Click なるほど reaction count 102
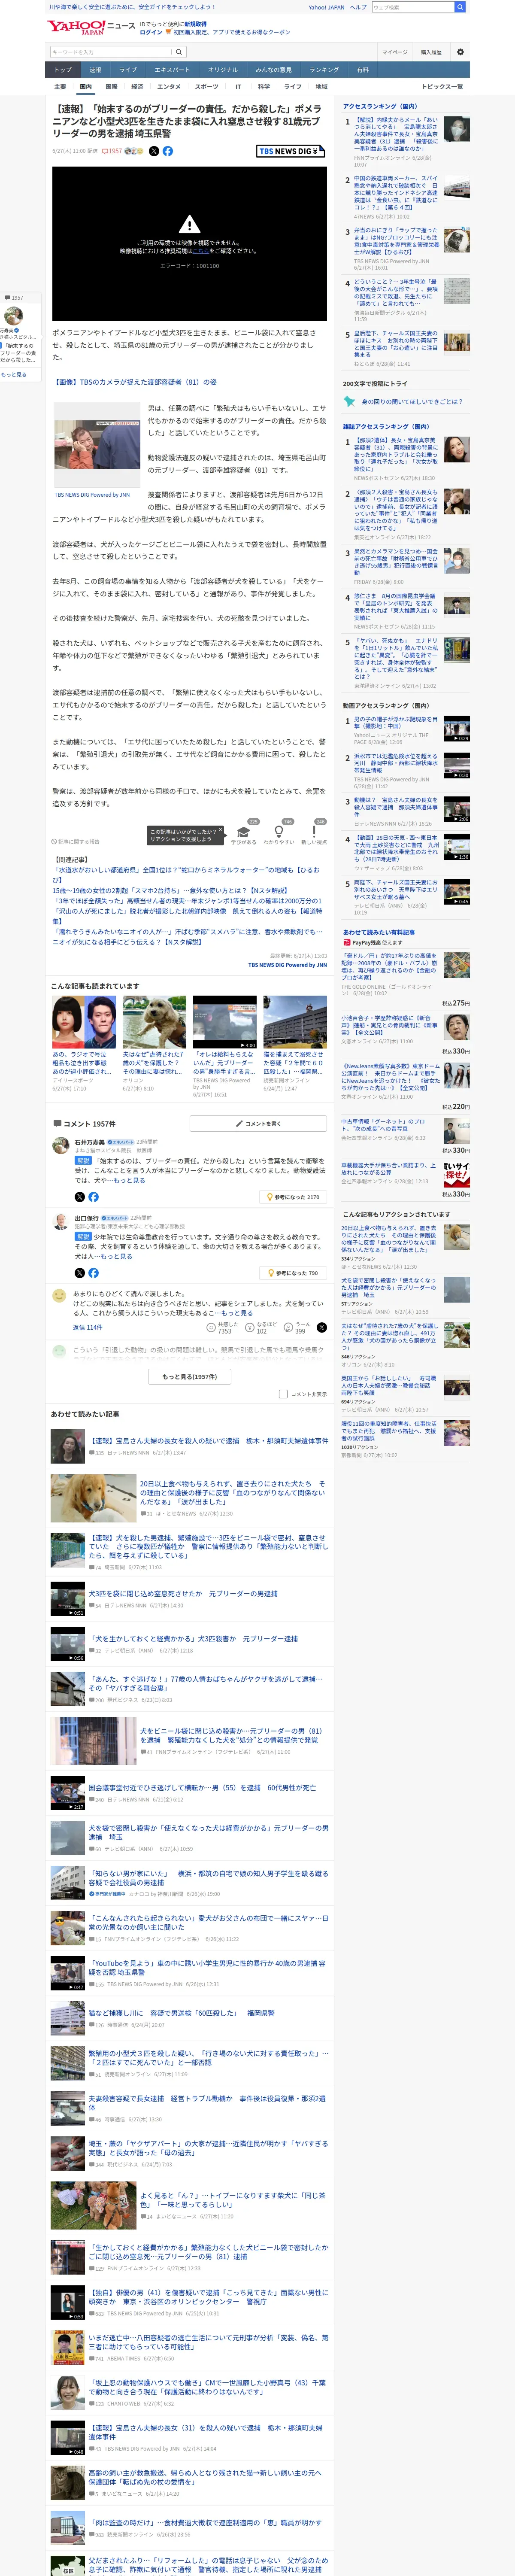This screenshot has height=2576, width=515. pyautogui.click(x=262, y=1328)
